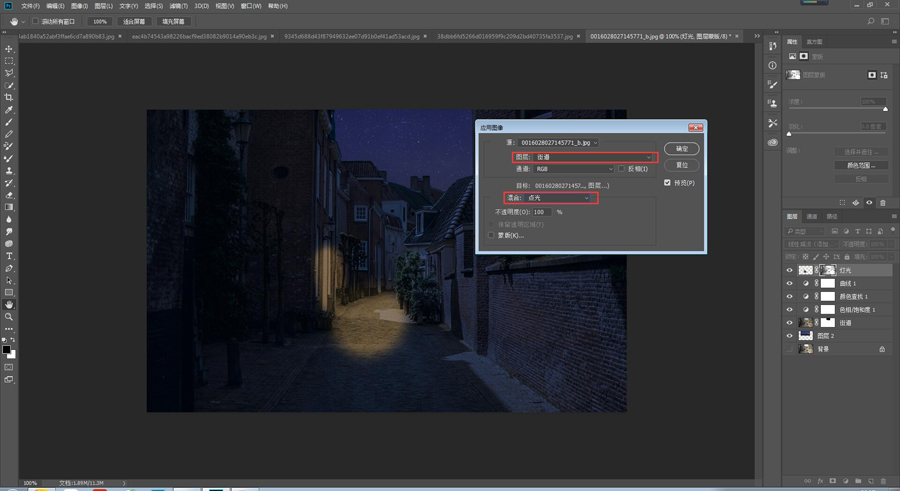This screenshot has width=900, height=491.
Task: Enable the 反相(I) invert checkbox
Action: click(x=622, y=169)
